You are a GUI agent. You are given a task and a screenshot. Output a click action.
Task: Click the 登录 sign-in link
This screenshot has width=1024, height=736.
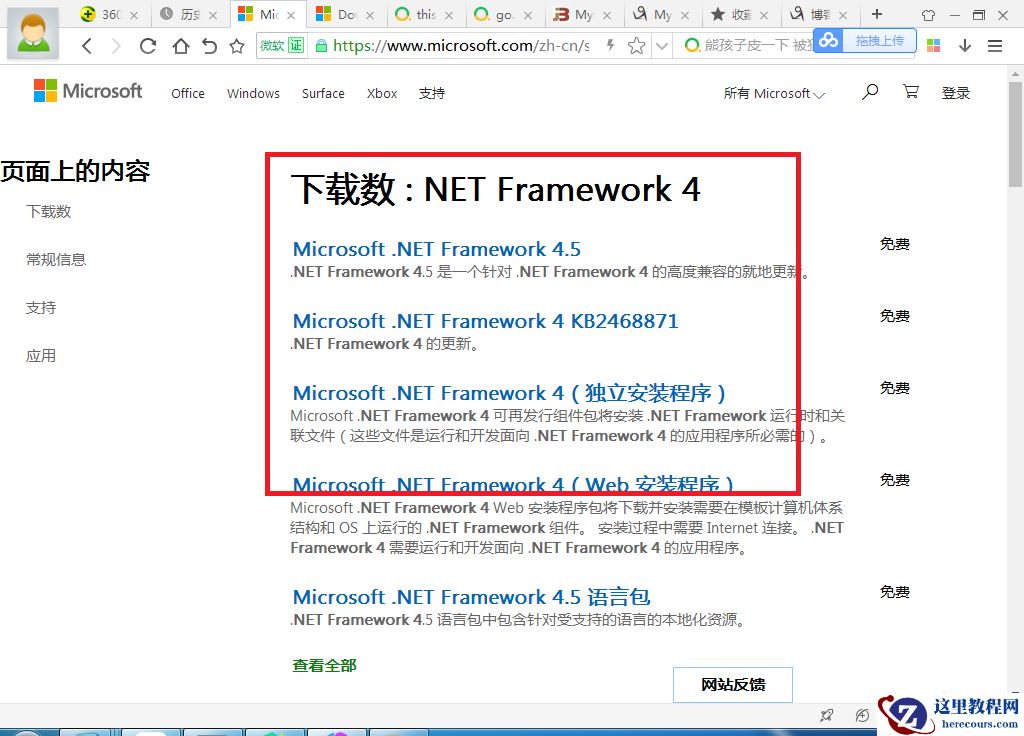[x=955, y=93]
